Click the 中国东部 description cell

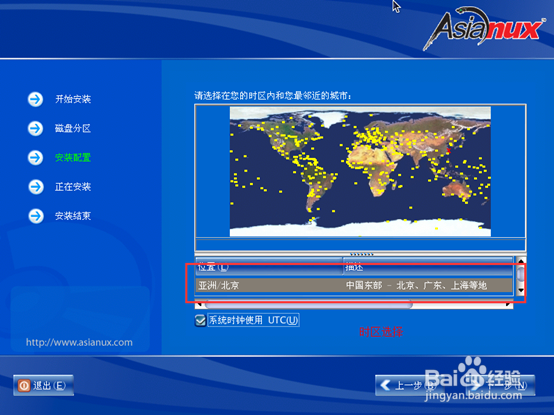pos(416,285)
